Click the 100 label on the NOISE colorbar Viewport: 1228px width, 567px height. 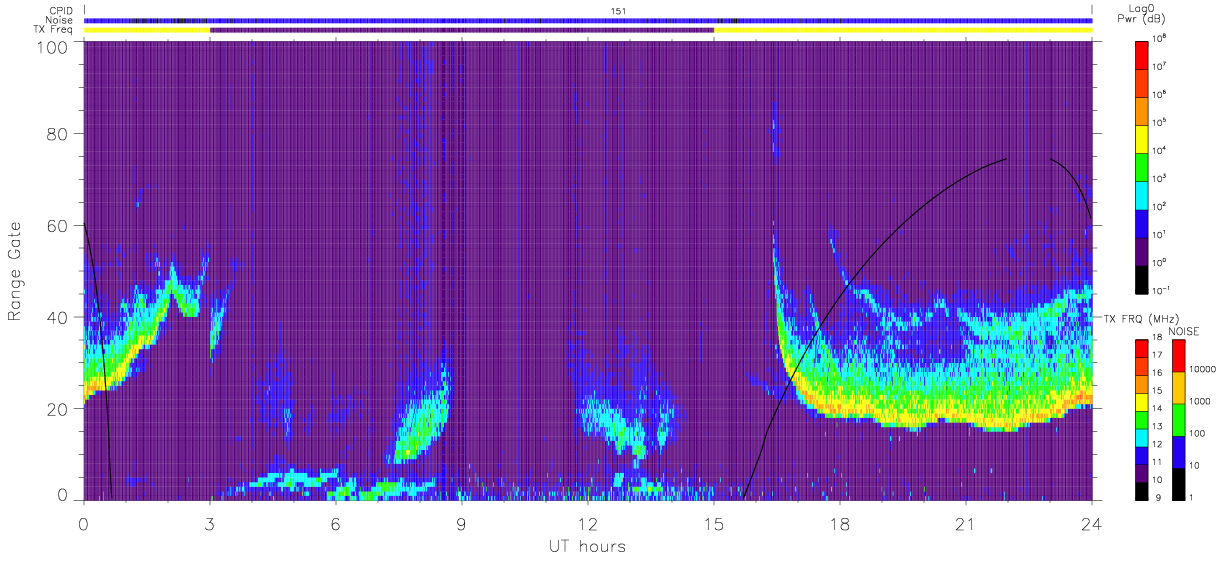point(1196,434)
